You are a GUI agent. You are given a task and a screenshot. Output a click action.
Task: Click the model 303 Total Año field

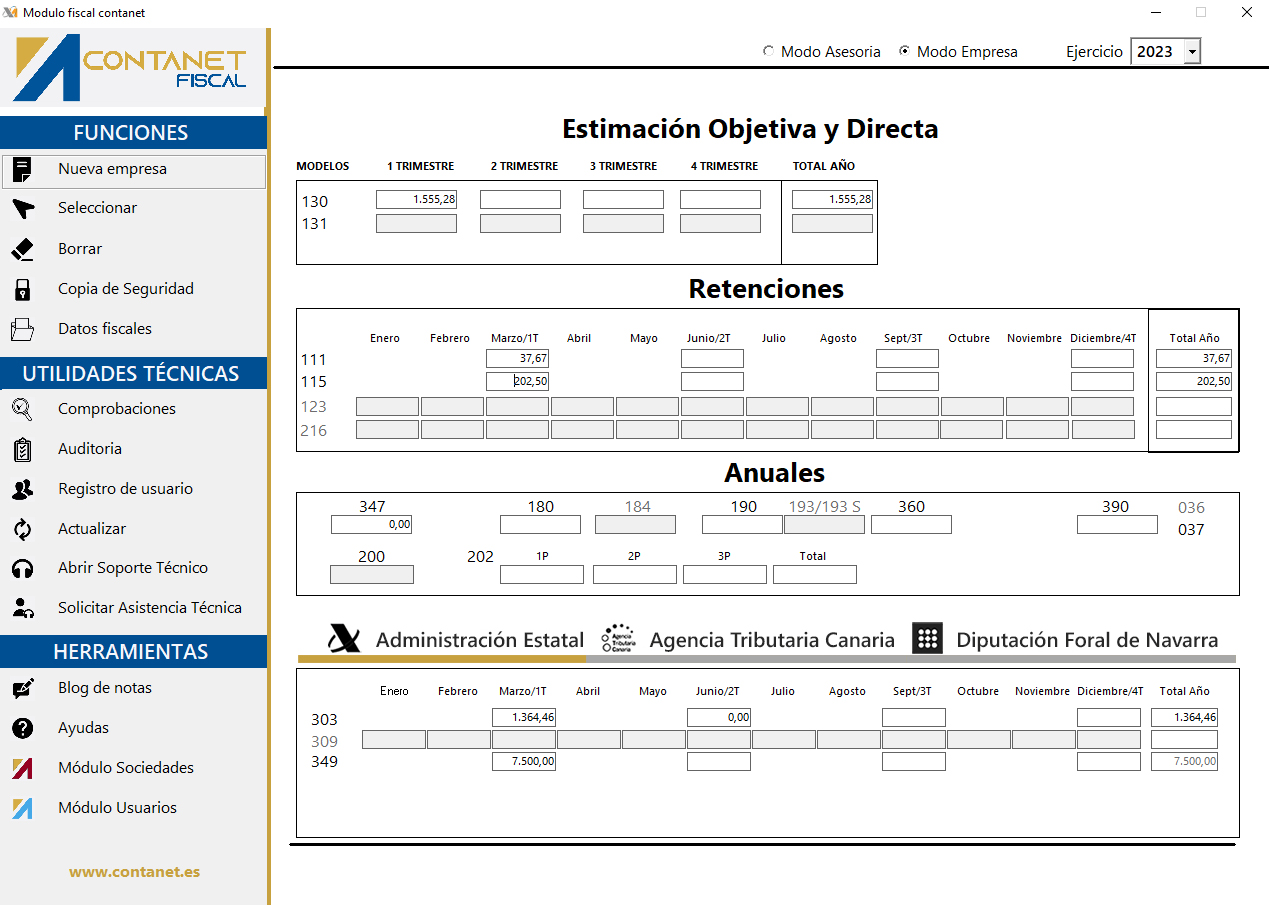pyautogui.click(x=1184, y=718)
